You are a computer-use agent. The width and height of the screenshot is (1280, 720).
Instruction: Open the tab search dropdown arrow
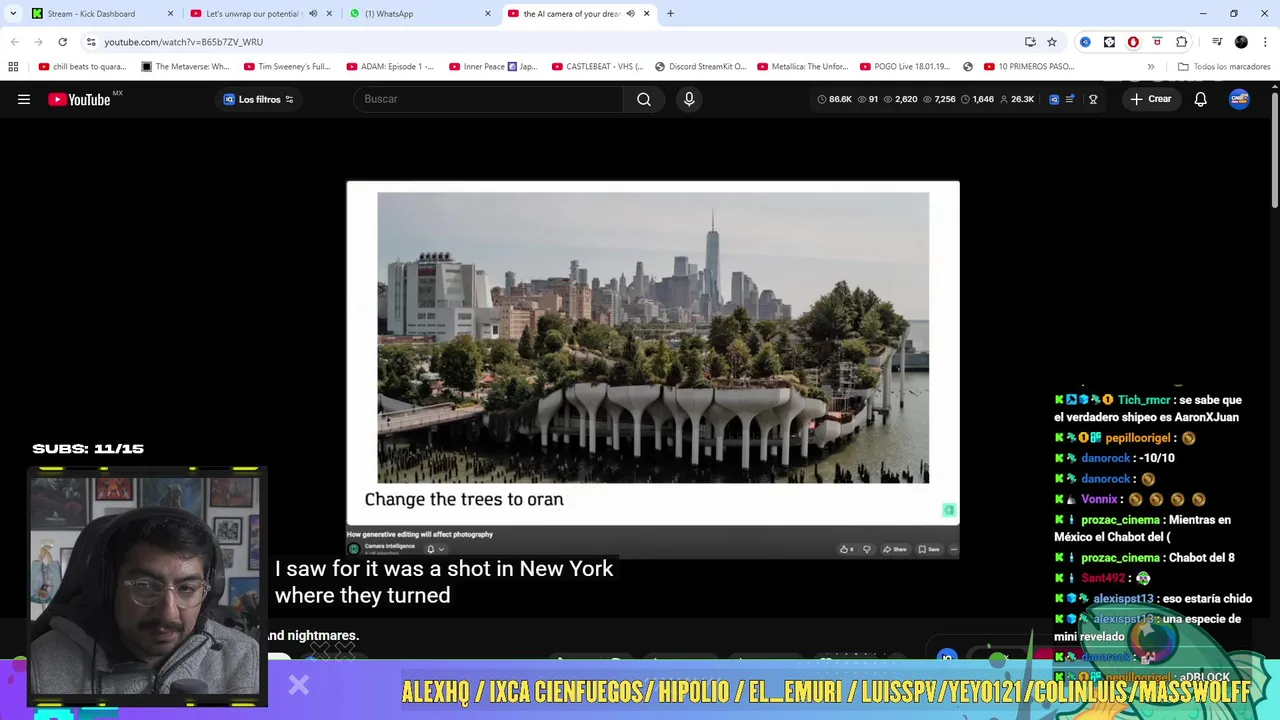pos(13,14)
